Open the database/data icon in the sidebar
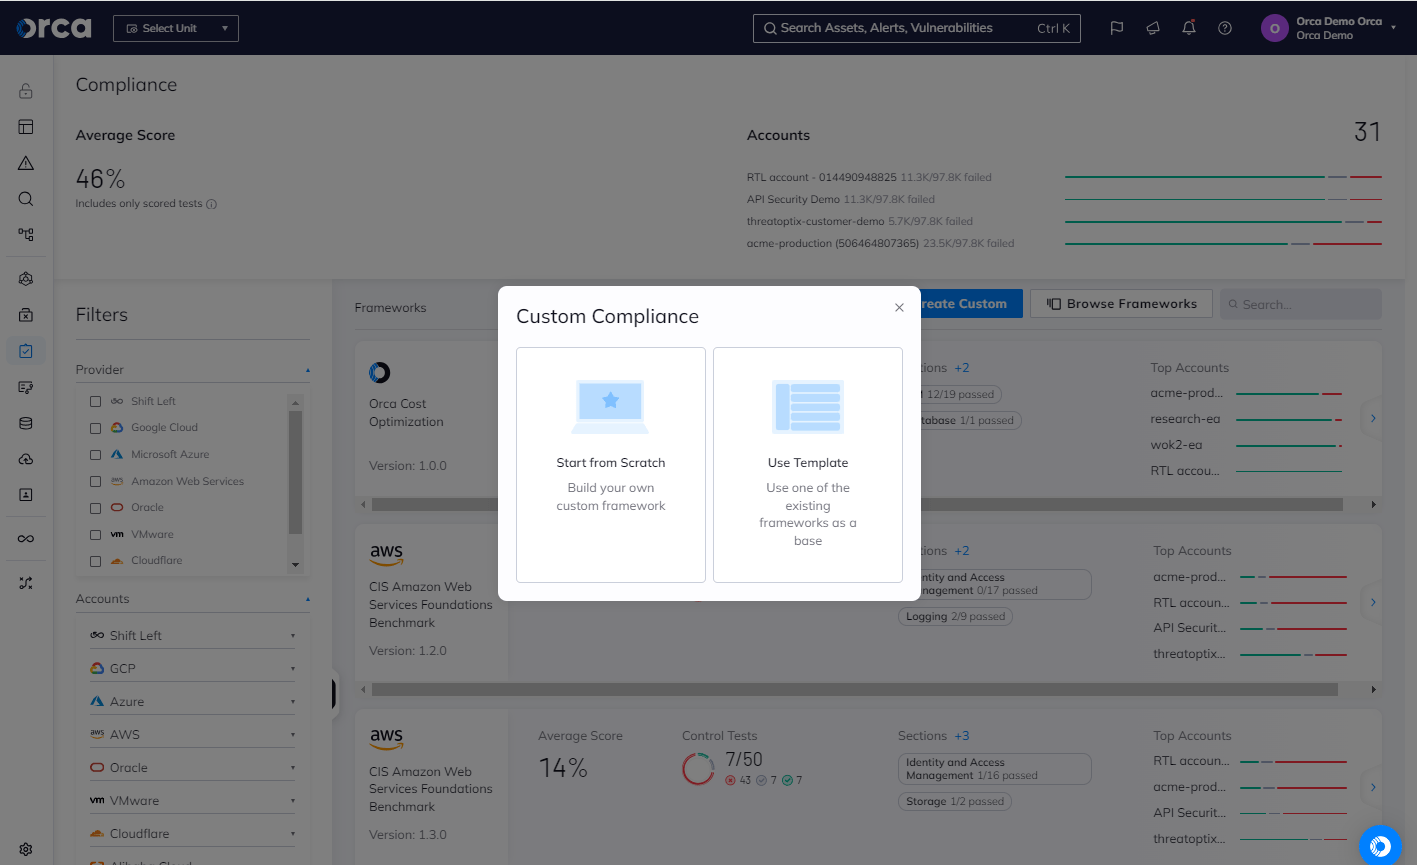 [x=25, y=422]
